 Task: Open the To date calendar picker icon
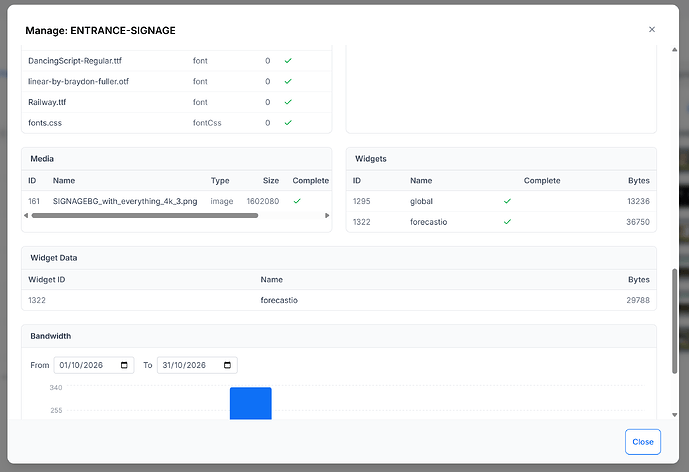click(227, 365)
